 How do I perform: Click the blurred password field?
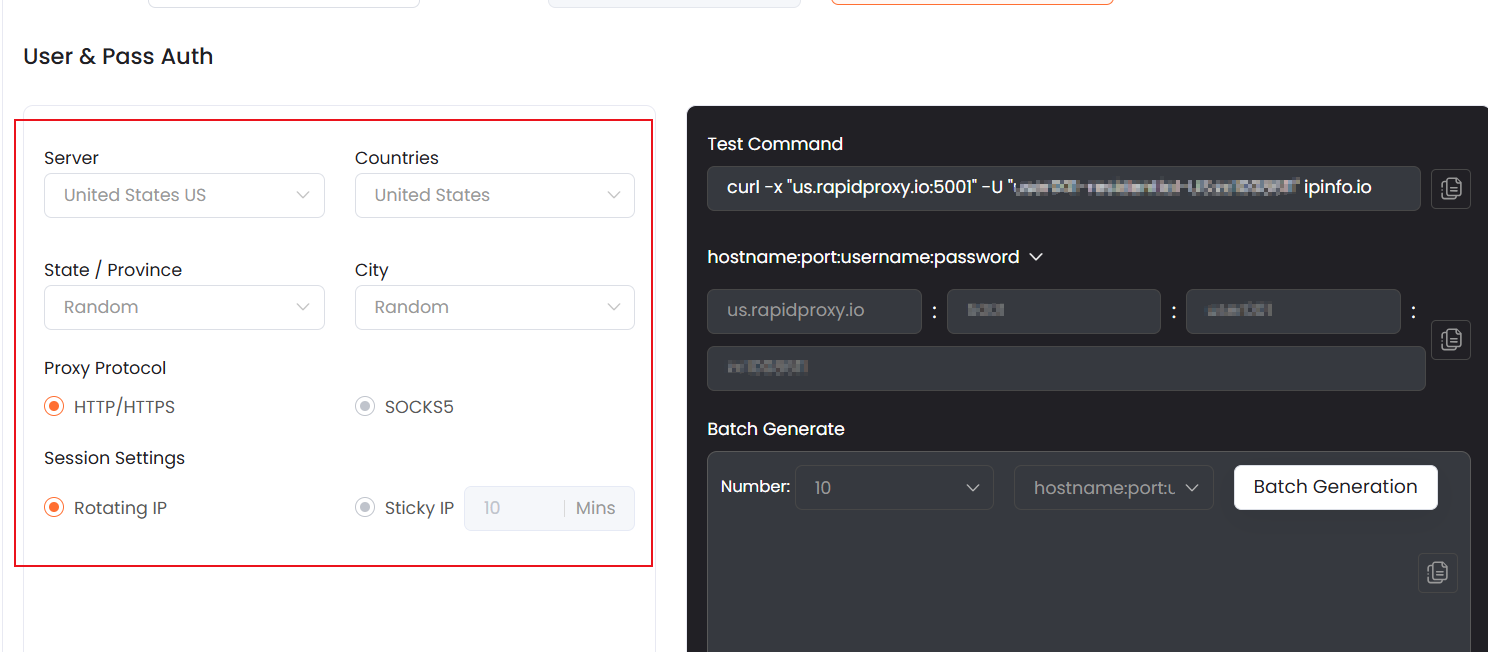coord(1065,368)
